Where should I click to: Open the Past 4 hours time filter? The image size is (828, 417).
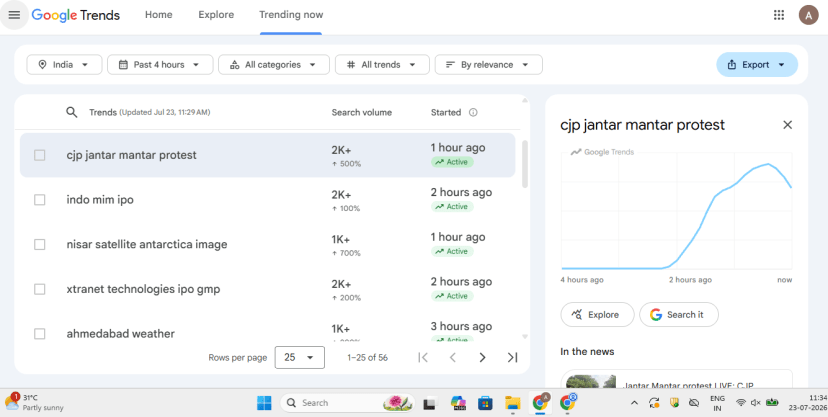coord(160,64)
